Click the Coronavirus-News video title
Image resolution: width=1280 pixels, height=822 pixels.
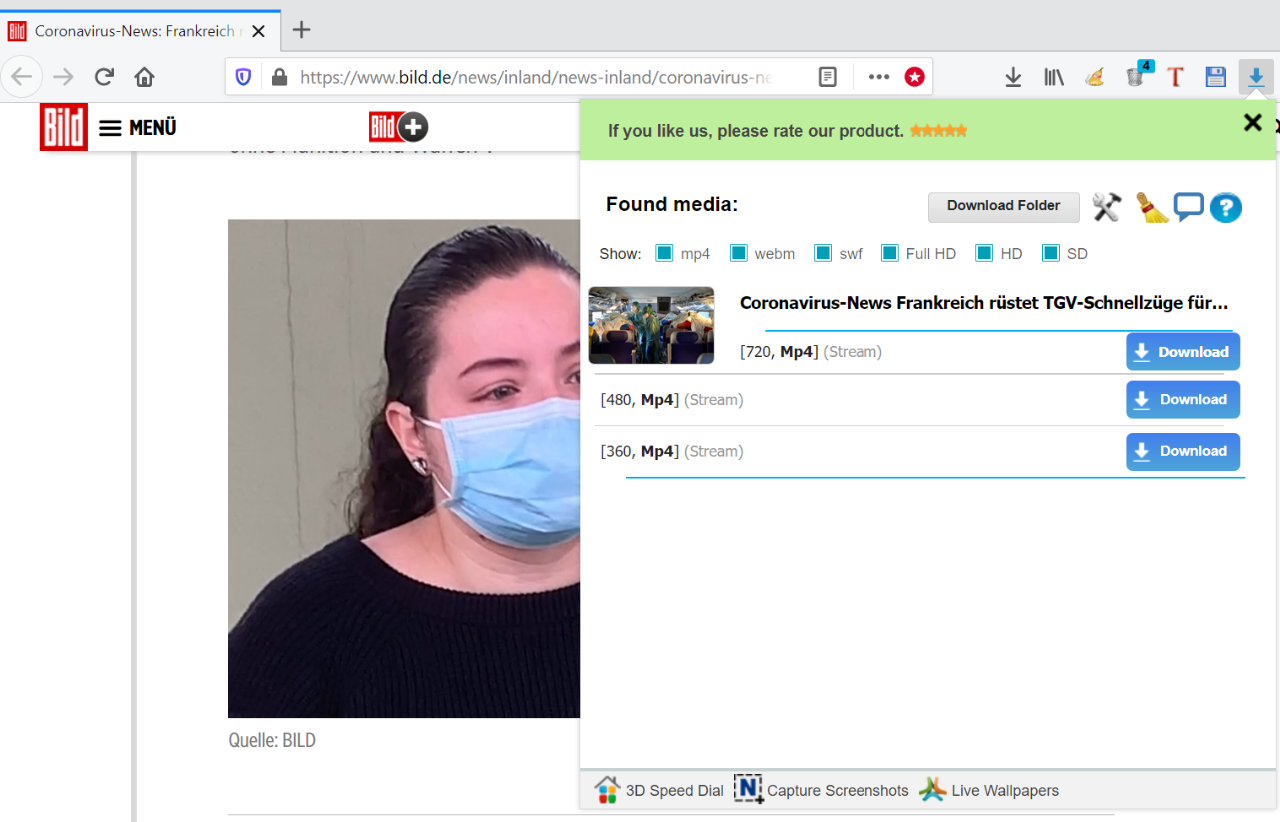984,303
